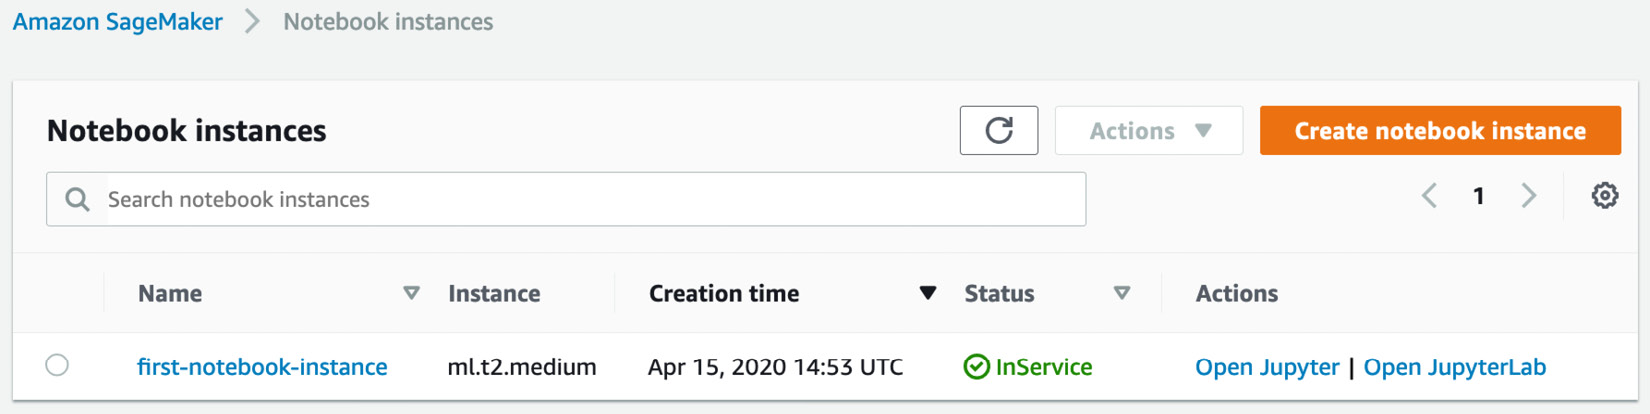Click page number 1
This screenshot has height=414, width=1650.
(x=1478, y=196)
